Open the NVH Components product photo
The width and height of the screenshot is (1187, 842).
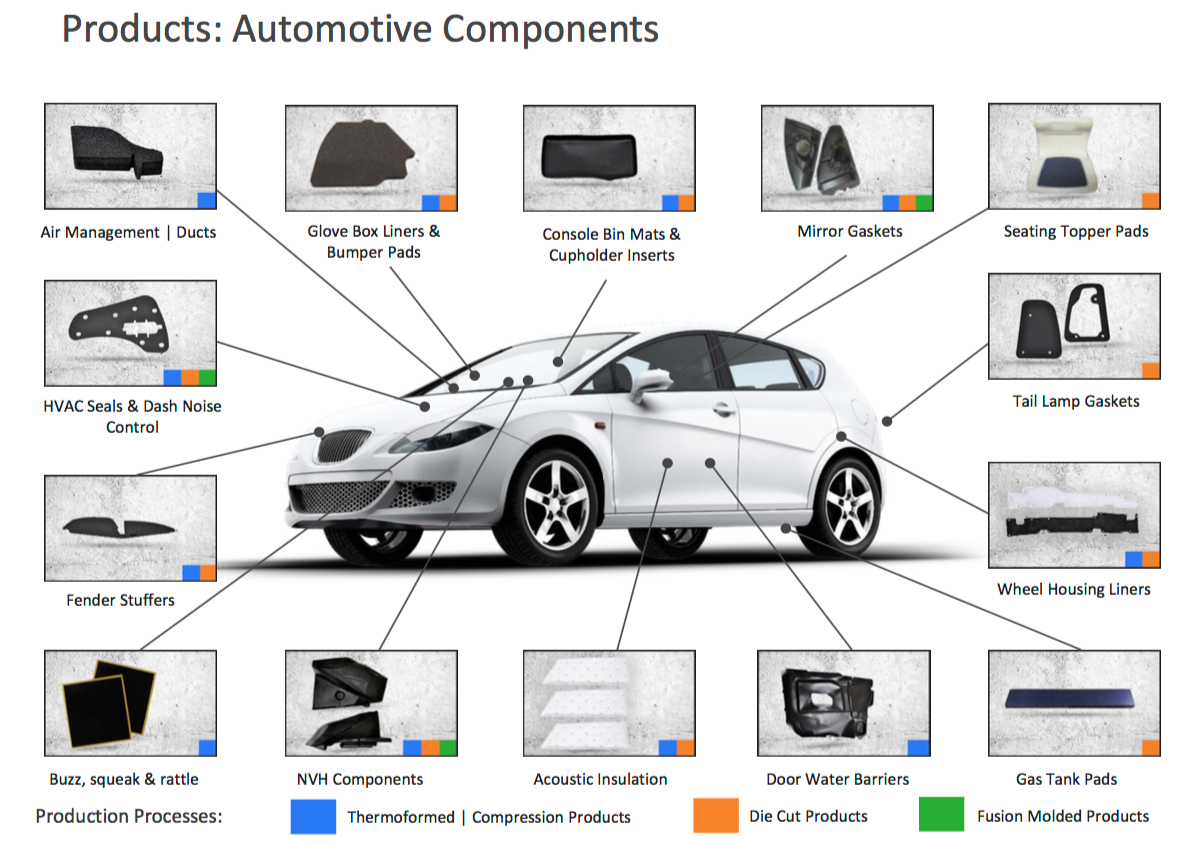point(371,703)
